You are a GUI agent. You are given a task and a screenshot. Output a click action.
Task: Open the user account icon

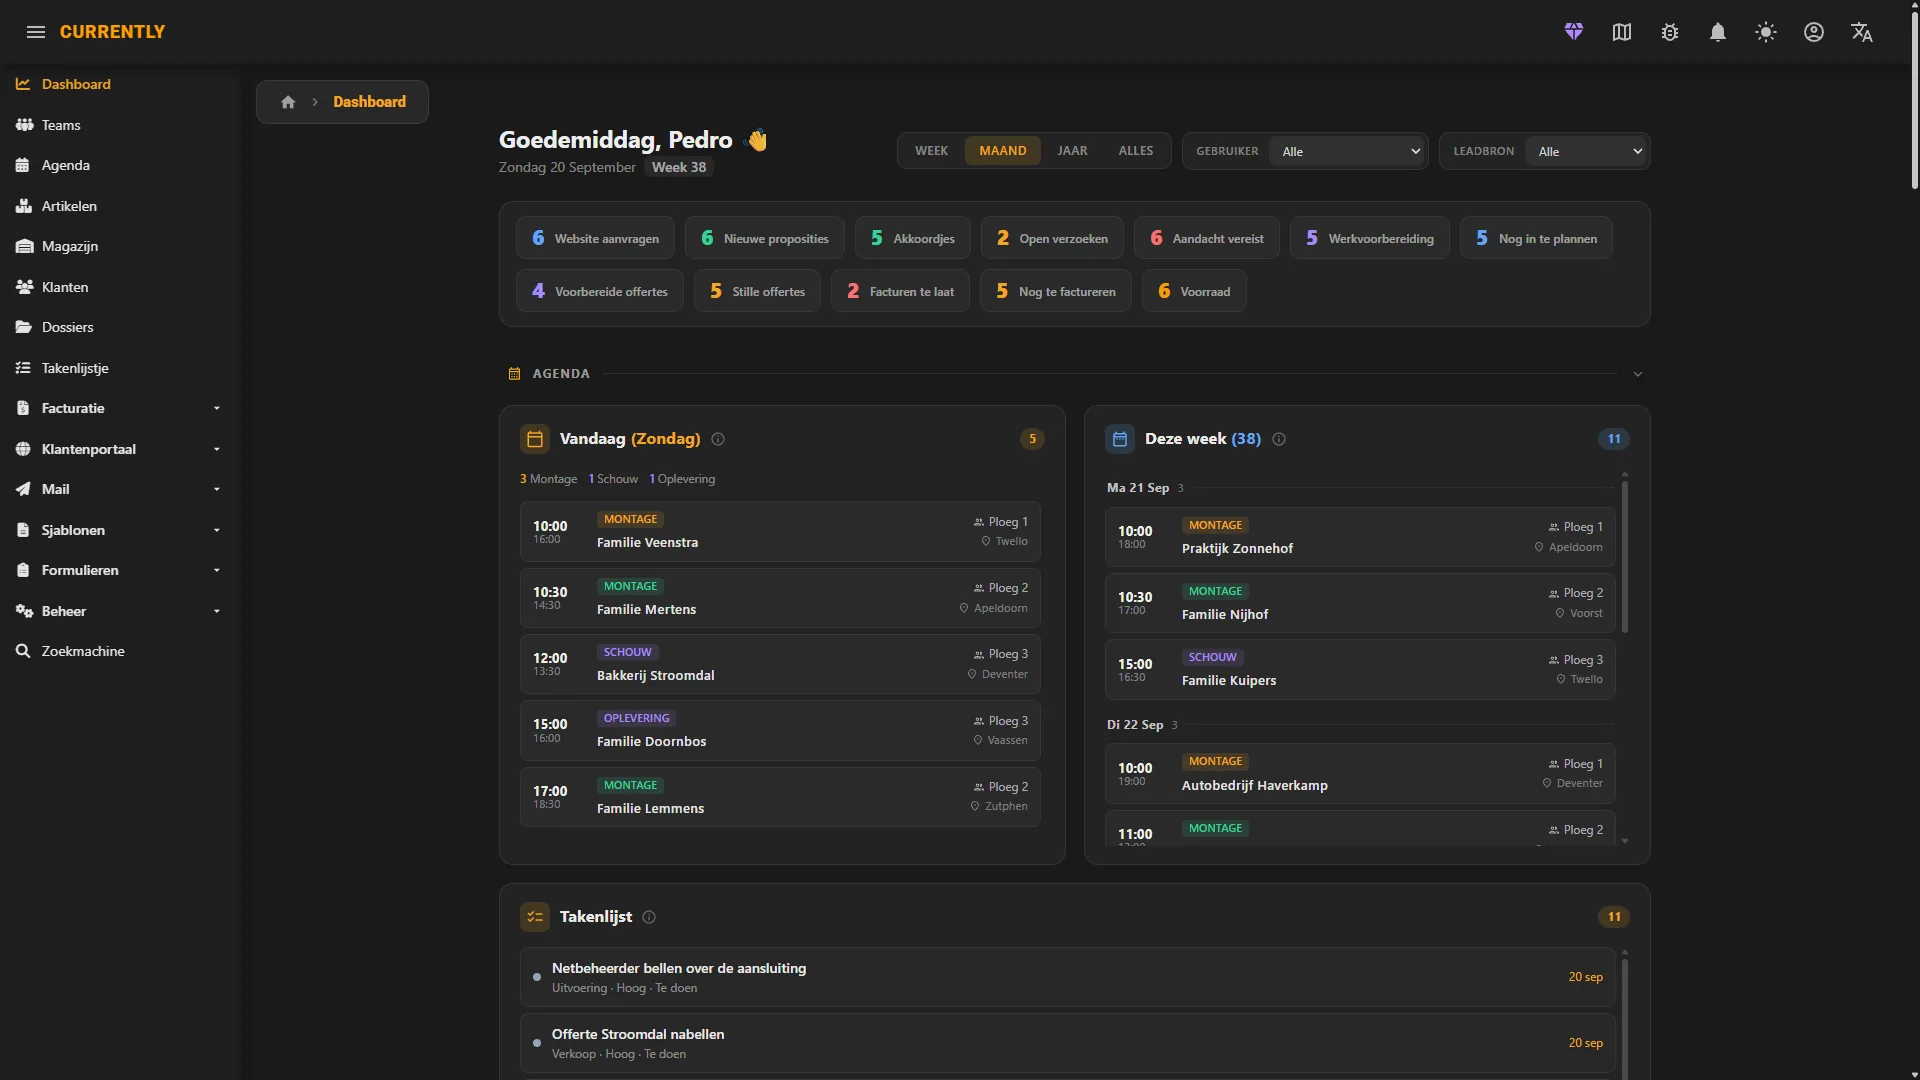tap(1814, 32)
